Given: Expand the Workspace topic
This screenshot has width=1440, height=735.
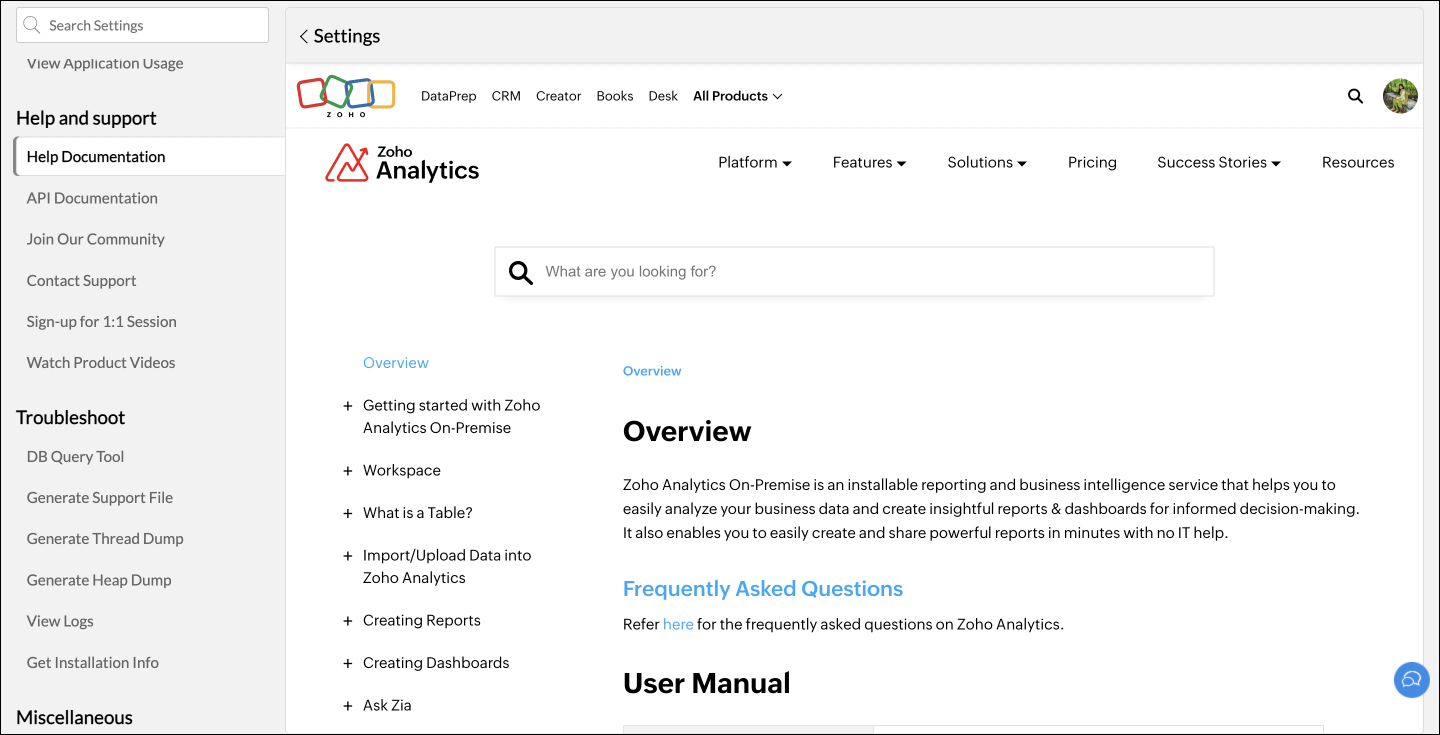Looking at the screenshot, I should tap(348, 471).
